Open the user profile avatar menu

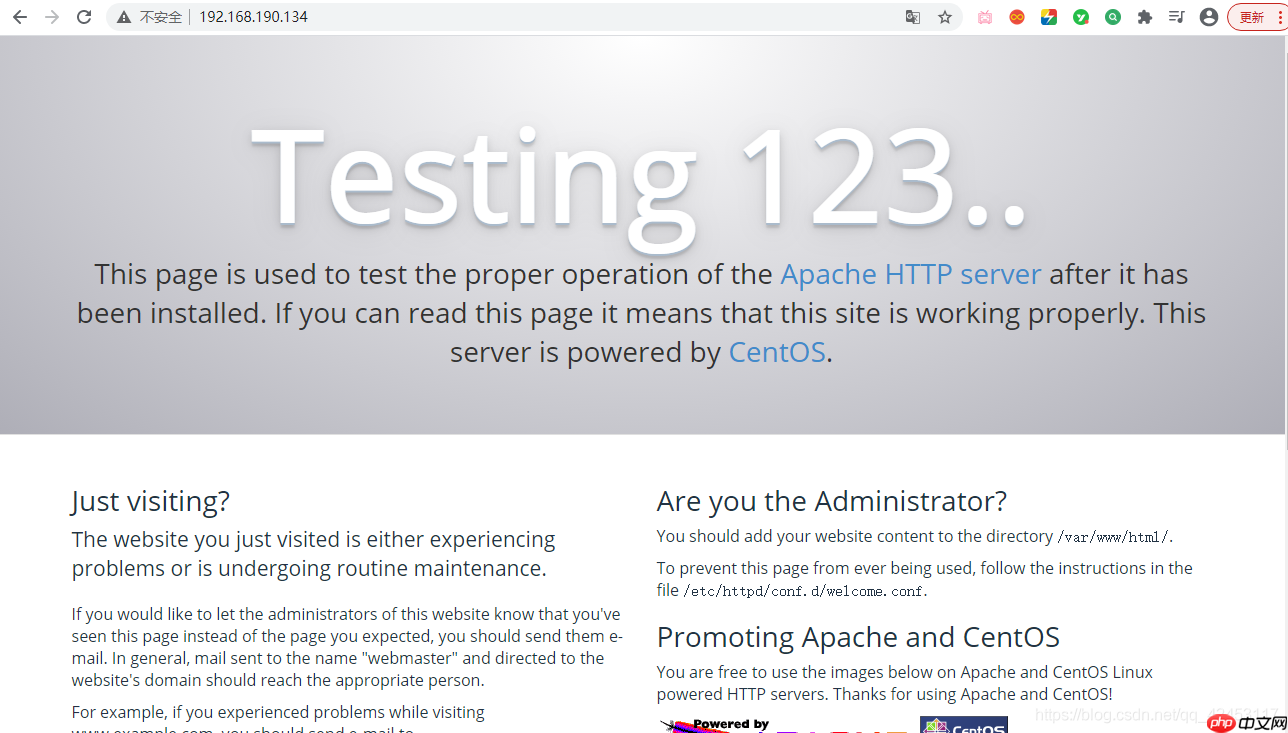coord(1209,17)
